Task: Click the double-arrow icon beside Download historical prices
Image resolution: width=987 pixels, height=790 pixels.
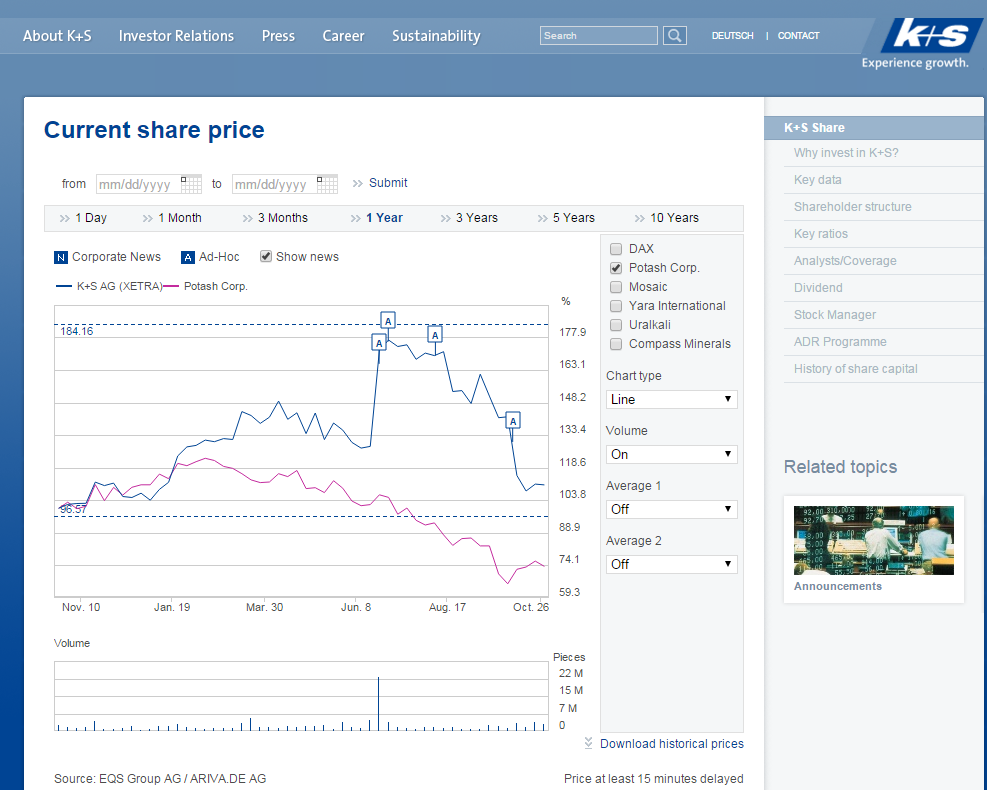Action: coord(589,743)
